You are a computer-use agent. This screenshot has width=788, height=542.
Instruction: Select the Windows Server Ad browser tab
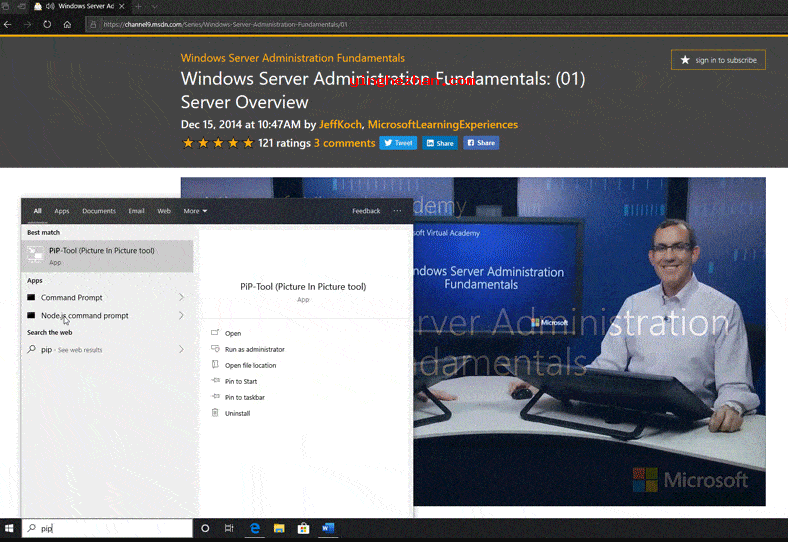click(80, 6)
